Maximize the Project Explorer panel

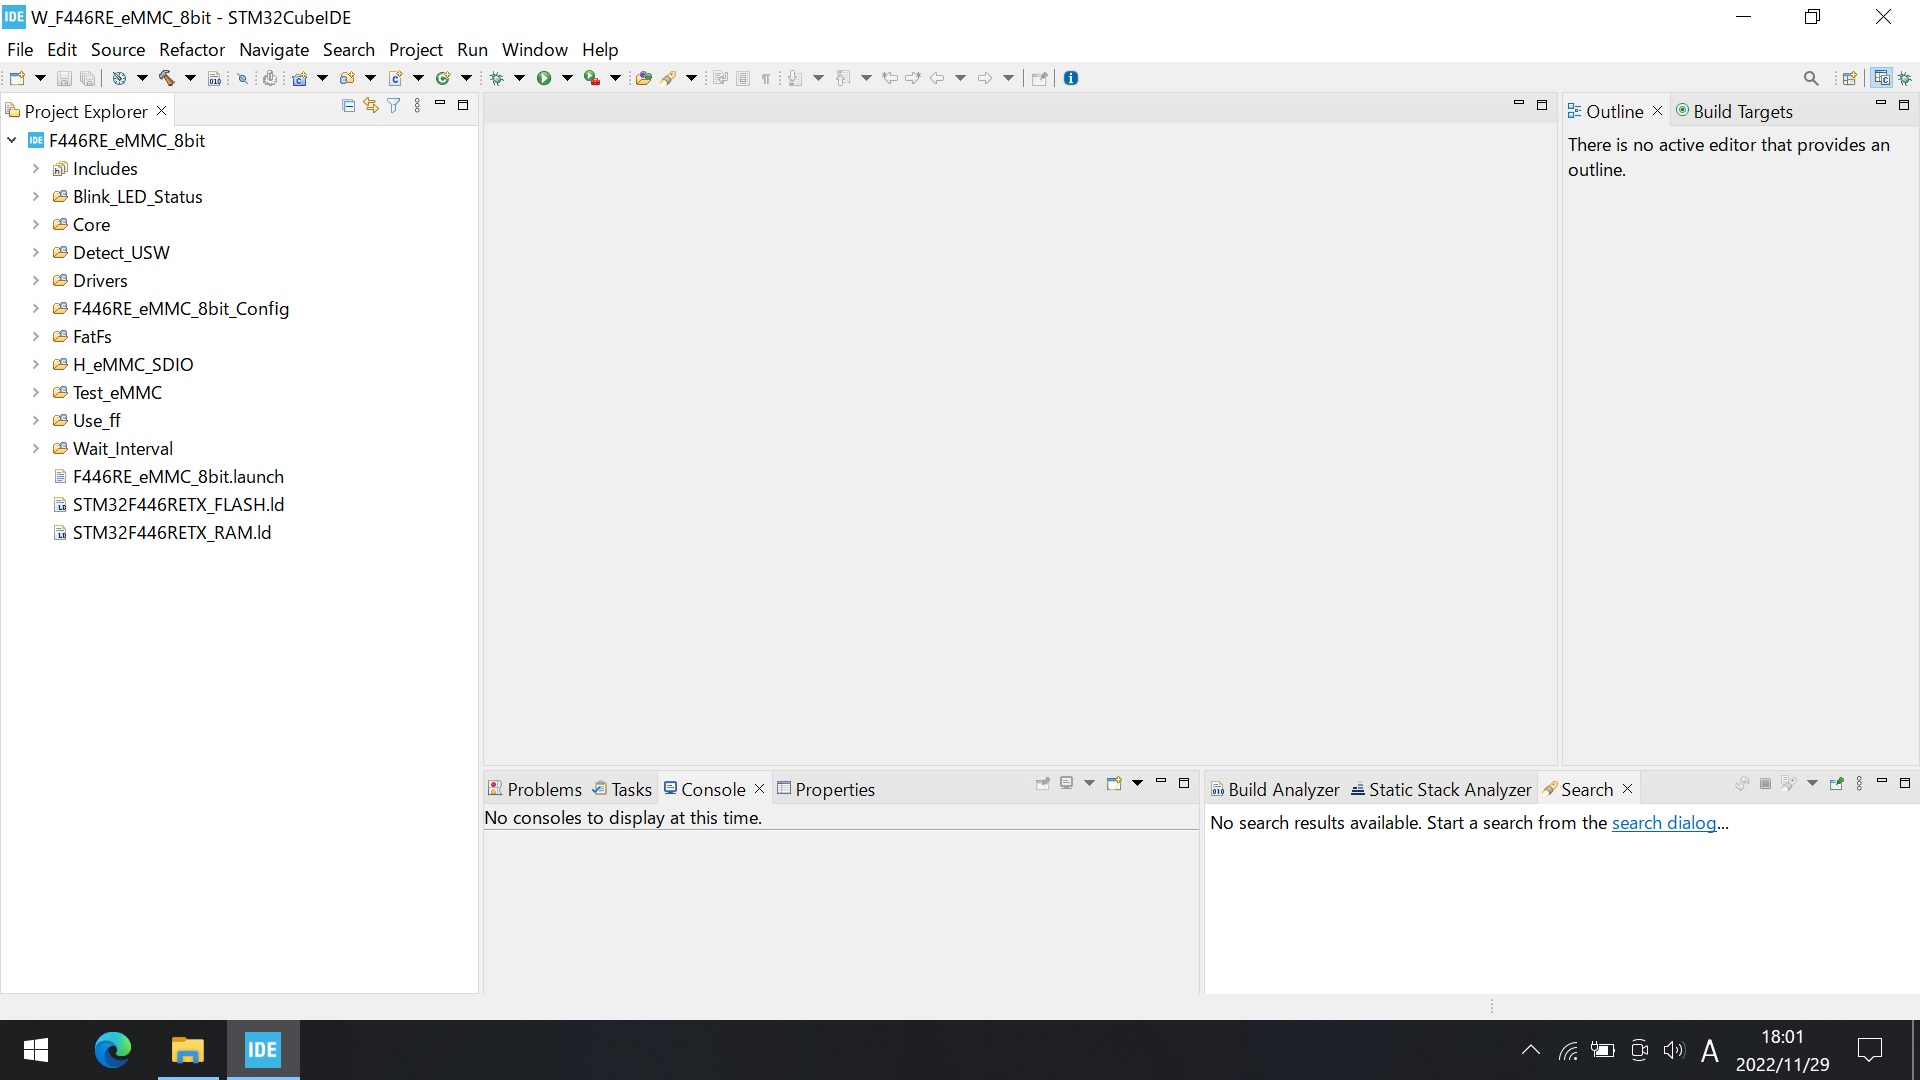click(x=463, y=104)
